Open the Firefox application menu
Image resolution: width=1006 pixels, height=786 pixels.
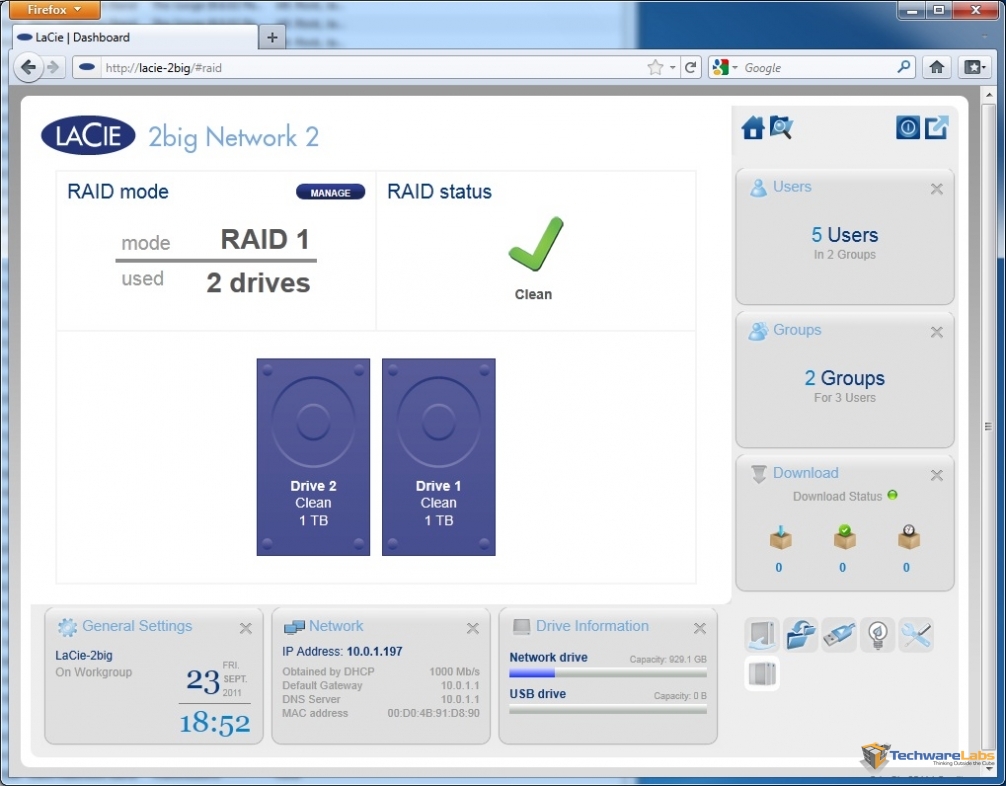tap(55, 10)
